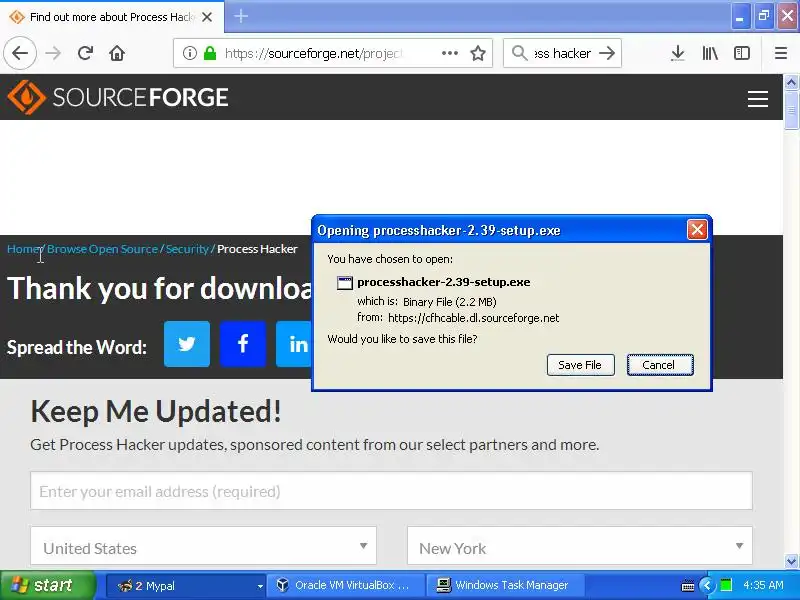This screenshot has width=800, height=600.
Task: Click the address bar URL
Action: tap(313, 53)
